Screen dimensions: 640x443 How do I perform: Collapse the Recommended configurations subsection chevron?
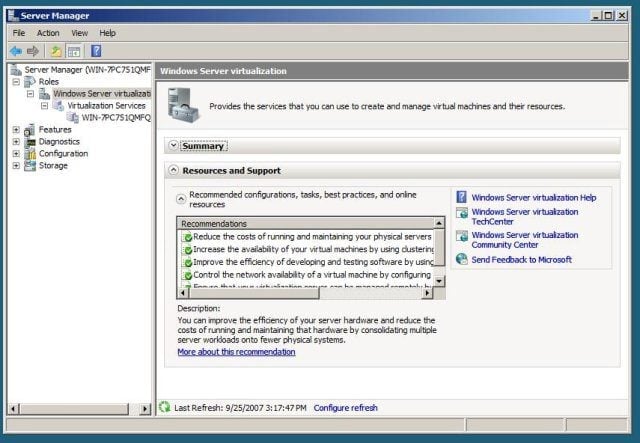point(181,199)
